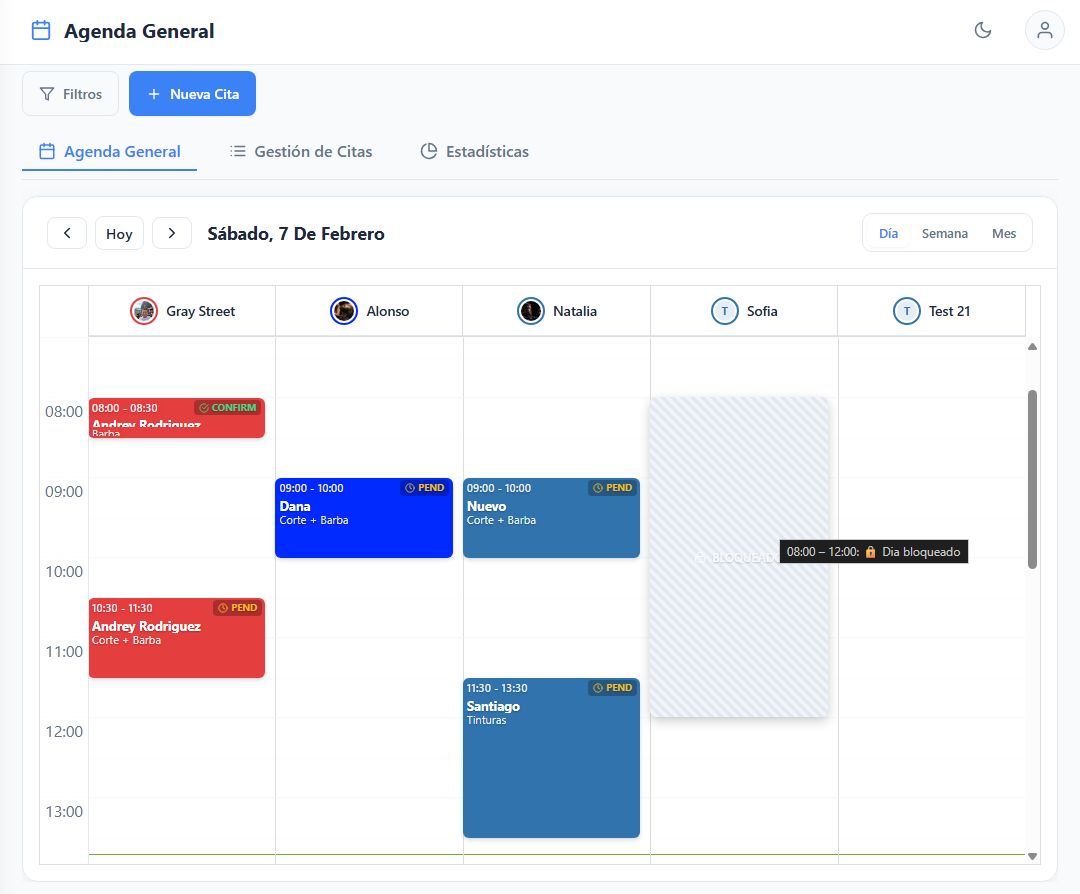Open the Estadísticas tab
Screen dimensions: 1080x894
click(474, 152)
